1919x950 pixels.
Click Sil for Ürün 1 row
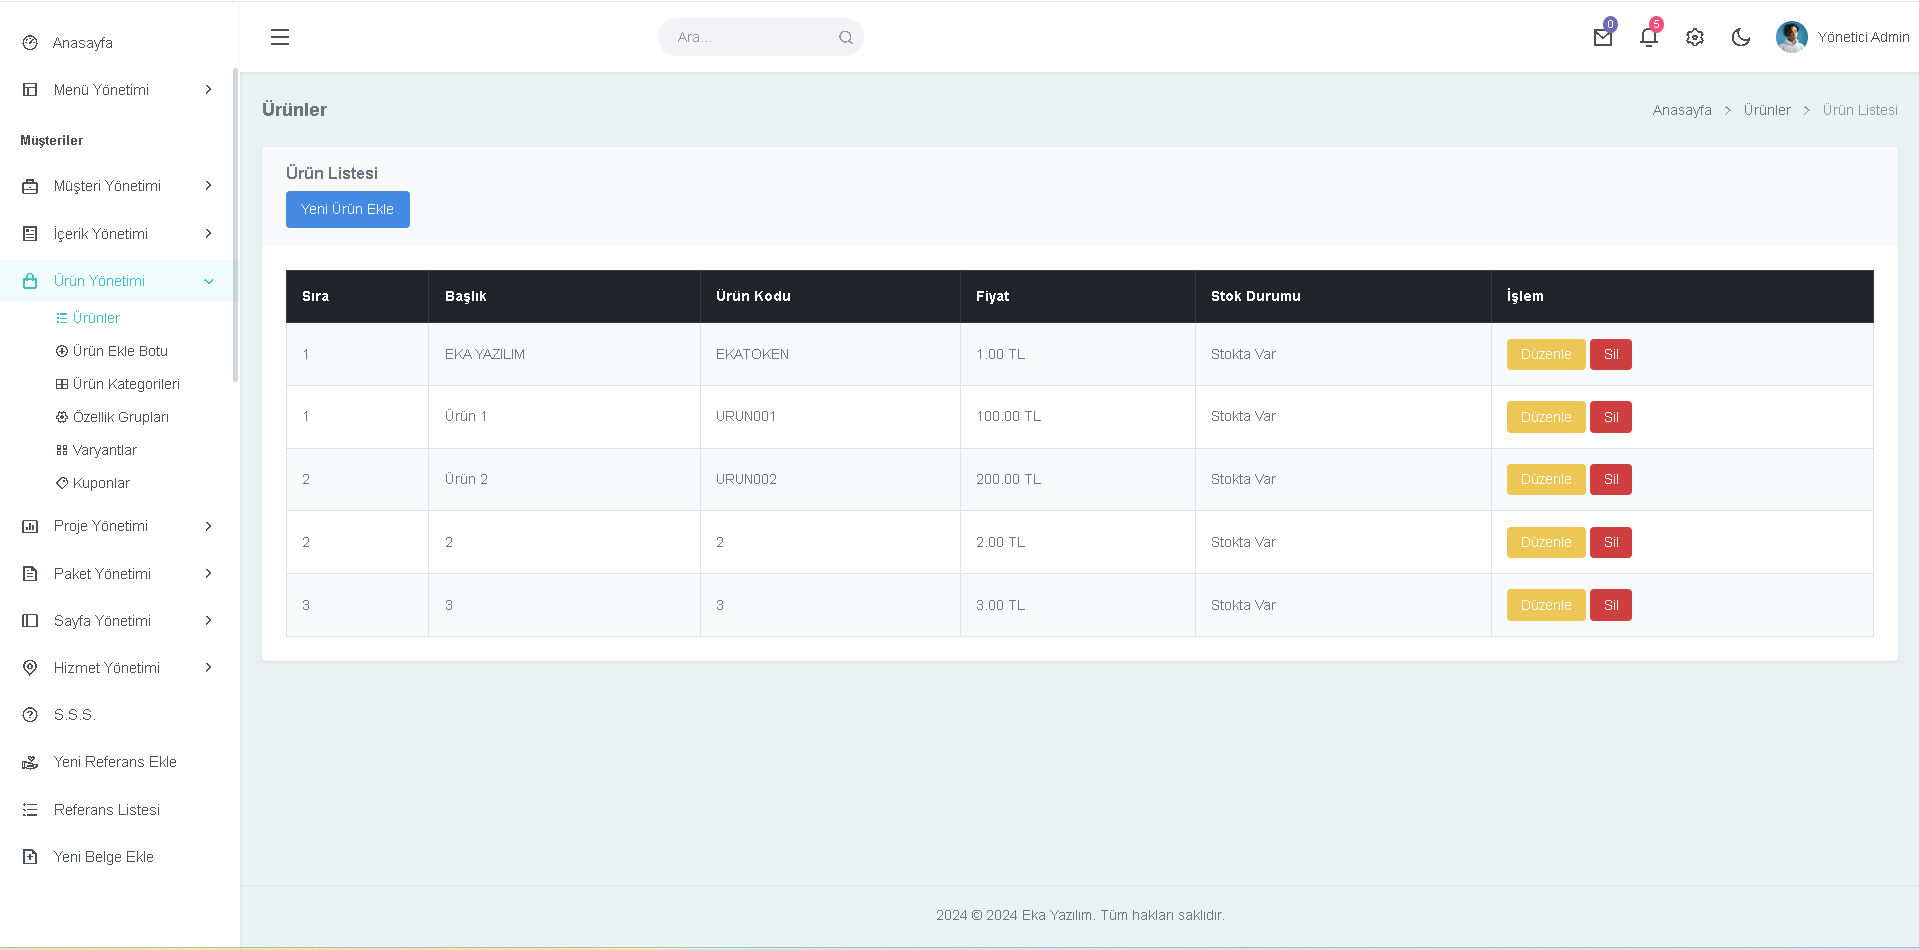pos(1611,417)
